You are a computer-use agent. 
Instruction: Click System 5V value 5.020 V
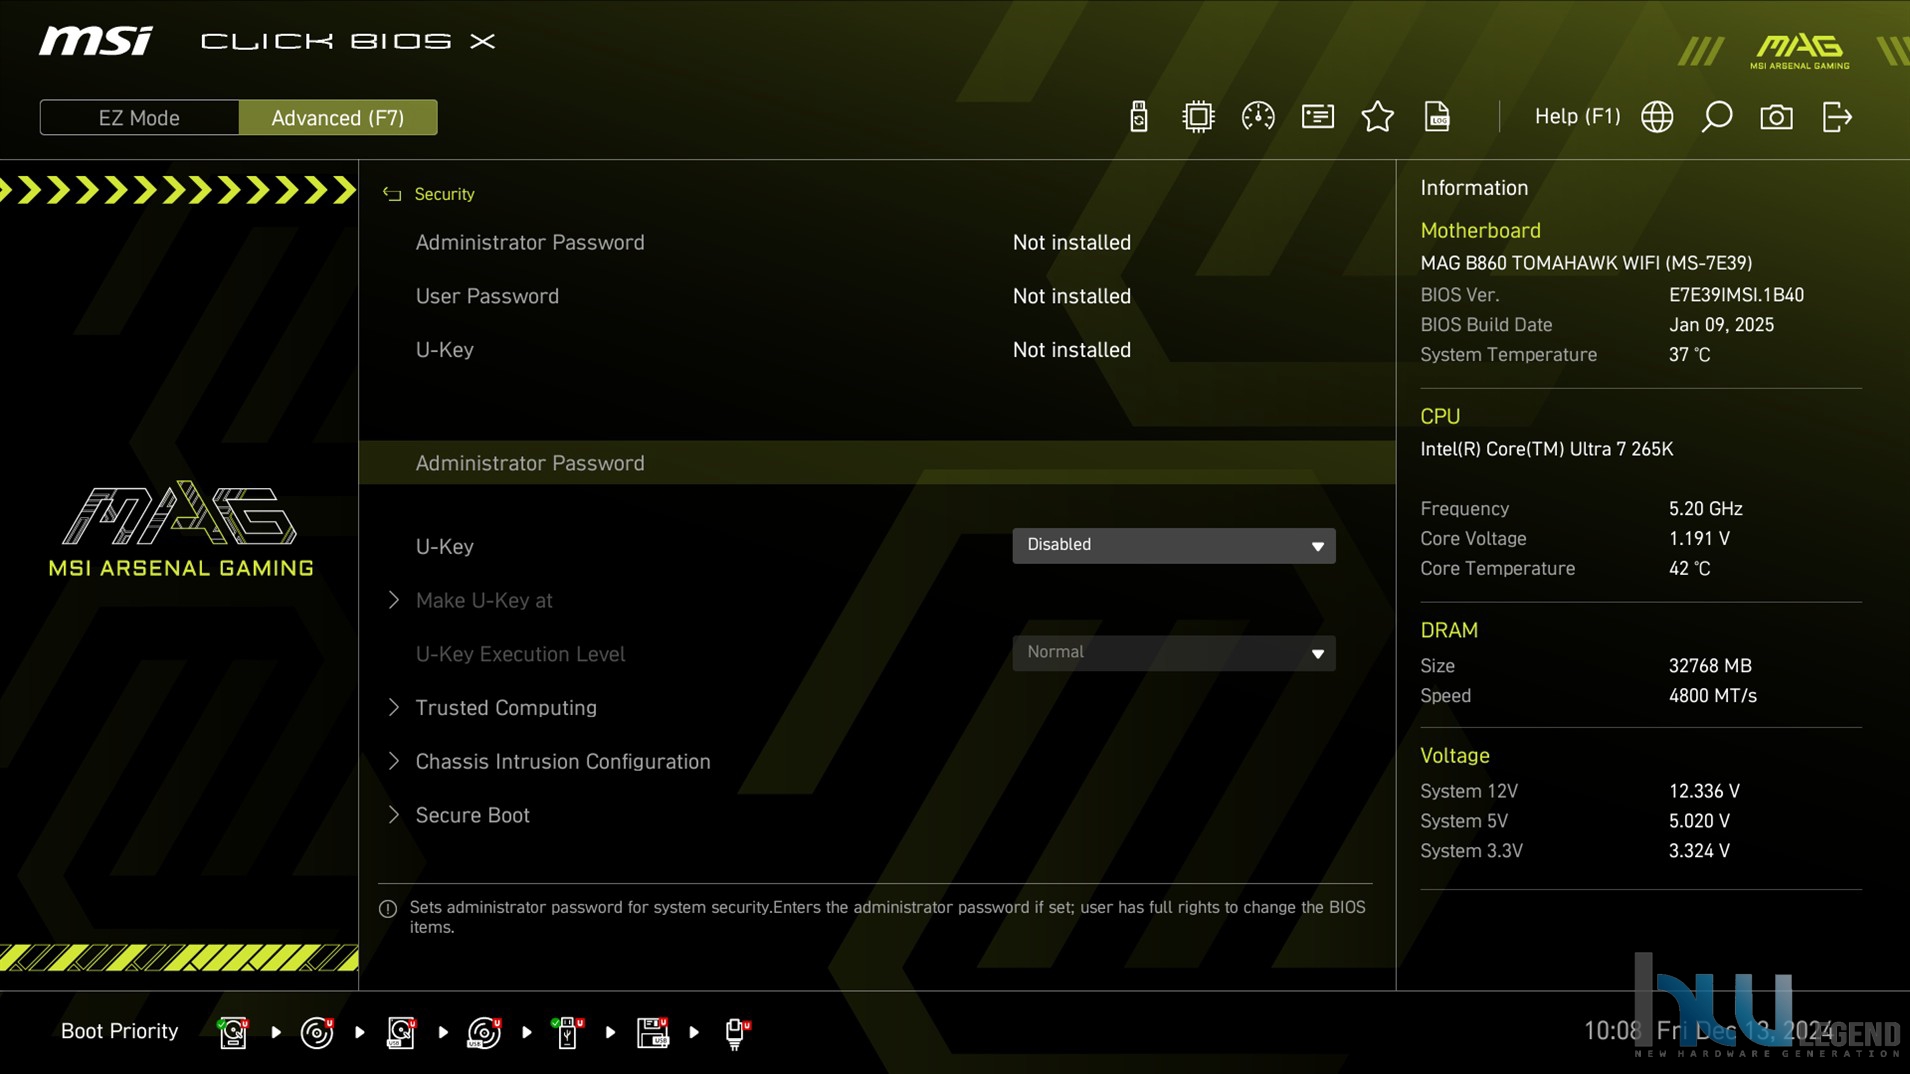(1699, 821)
